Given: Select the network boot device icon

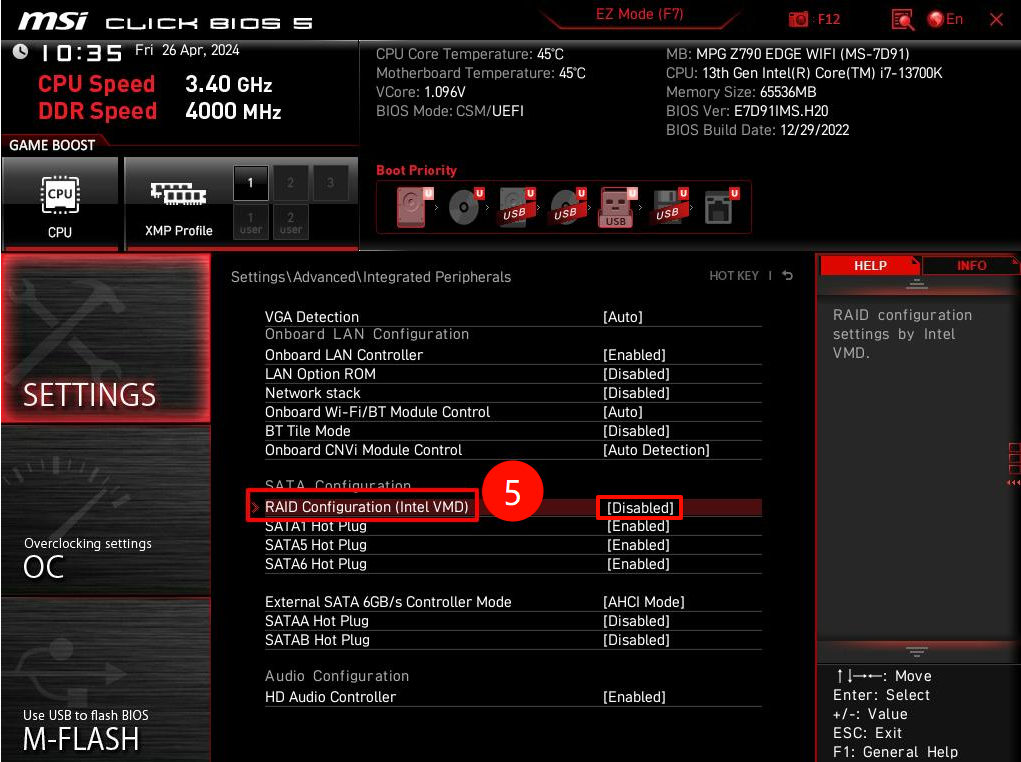Looking at the screenshot, I should pos(721,207).
